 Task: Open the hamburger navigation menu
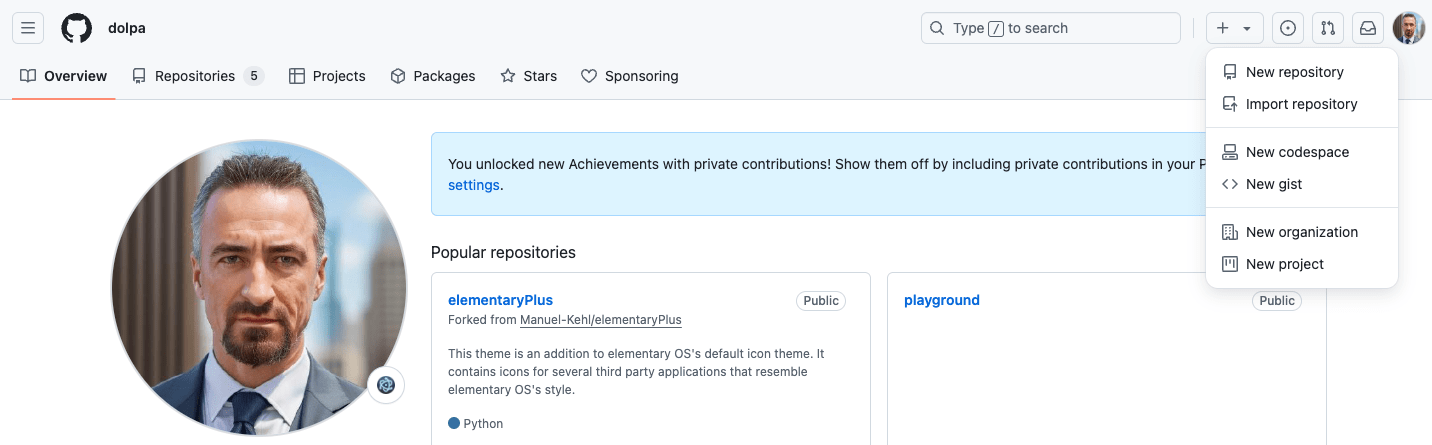point(28,28)
